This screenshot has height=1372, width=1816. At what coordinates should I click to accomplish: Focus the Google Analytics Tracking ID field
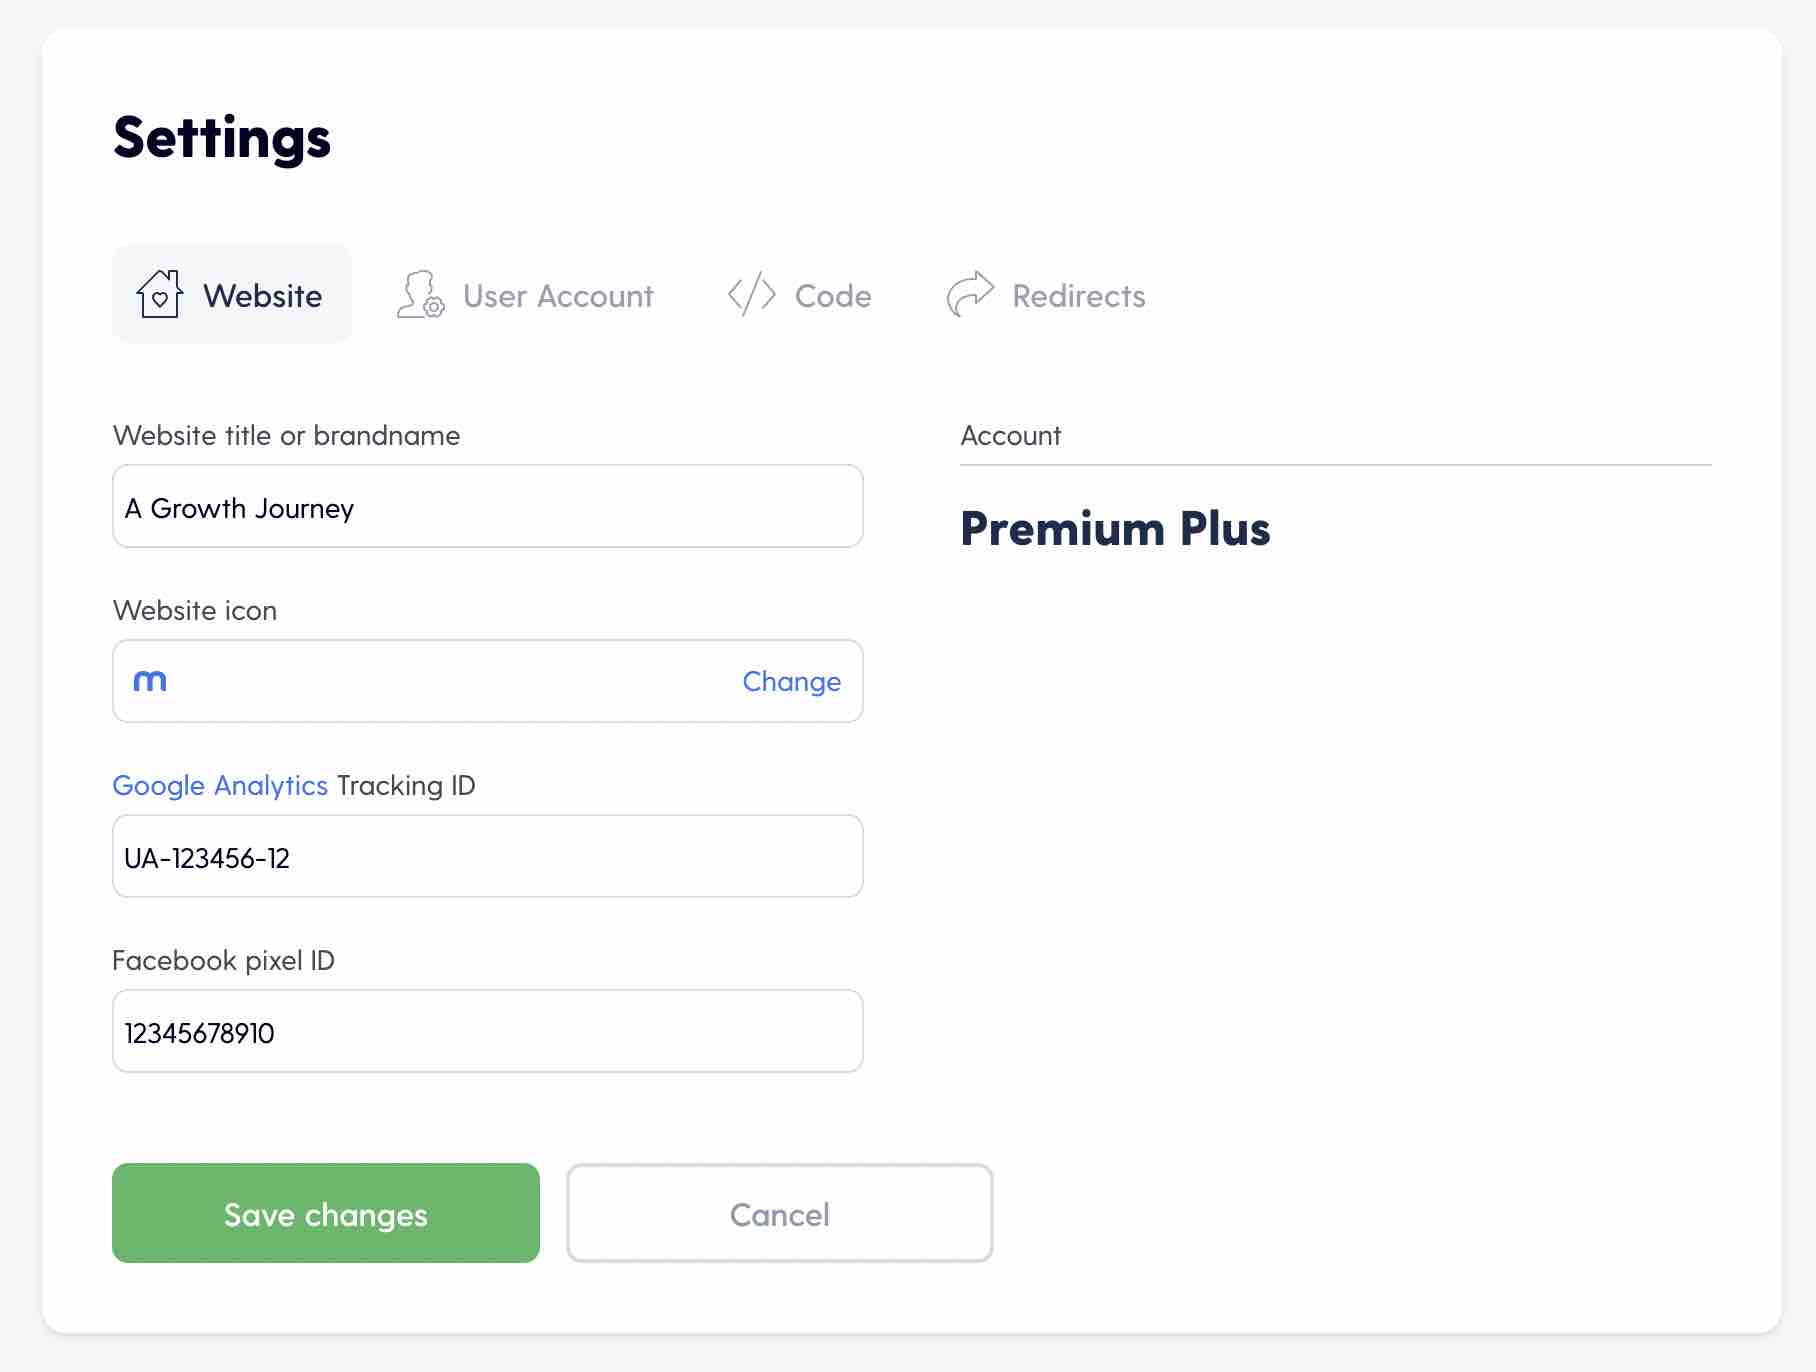point(488,856)
